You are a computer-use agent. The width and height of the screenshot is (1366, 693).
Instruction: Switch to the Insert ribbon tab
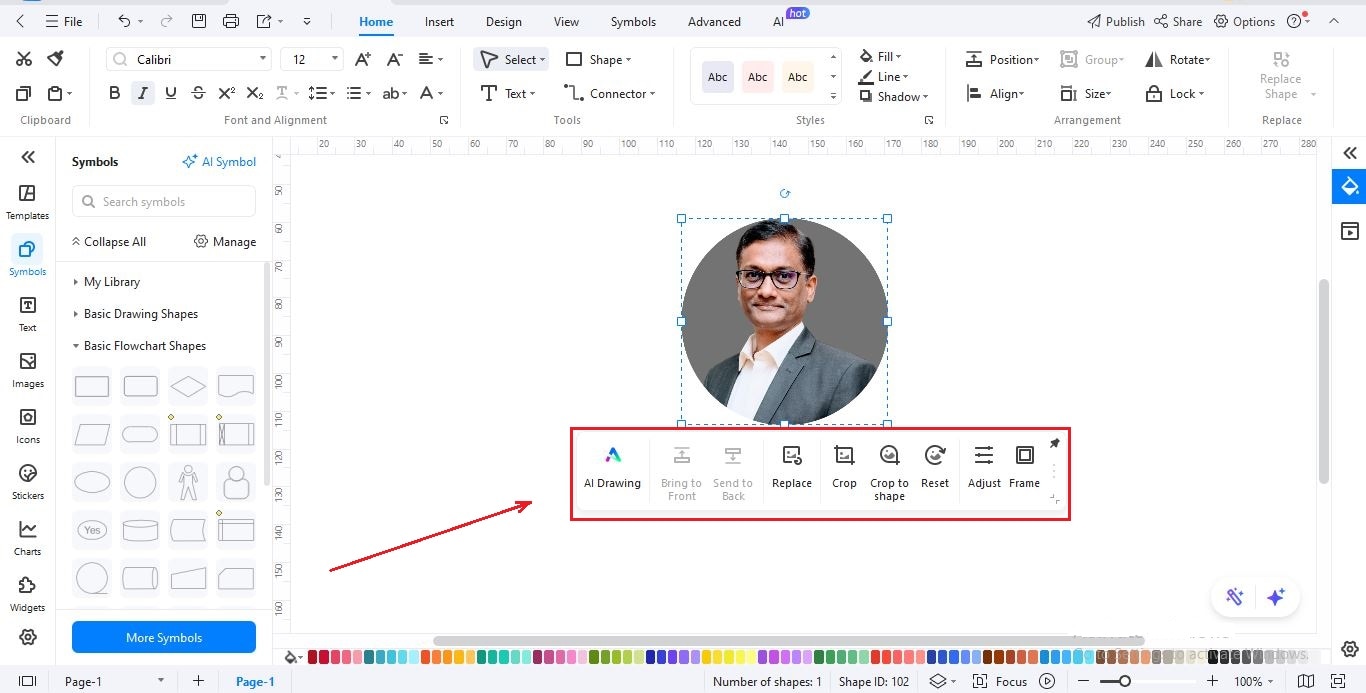tap(438, 21)
